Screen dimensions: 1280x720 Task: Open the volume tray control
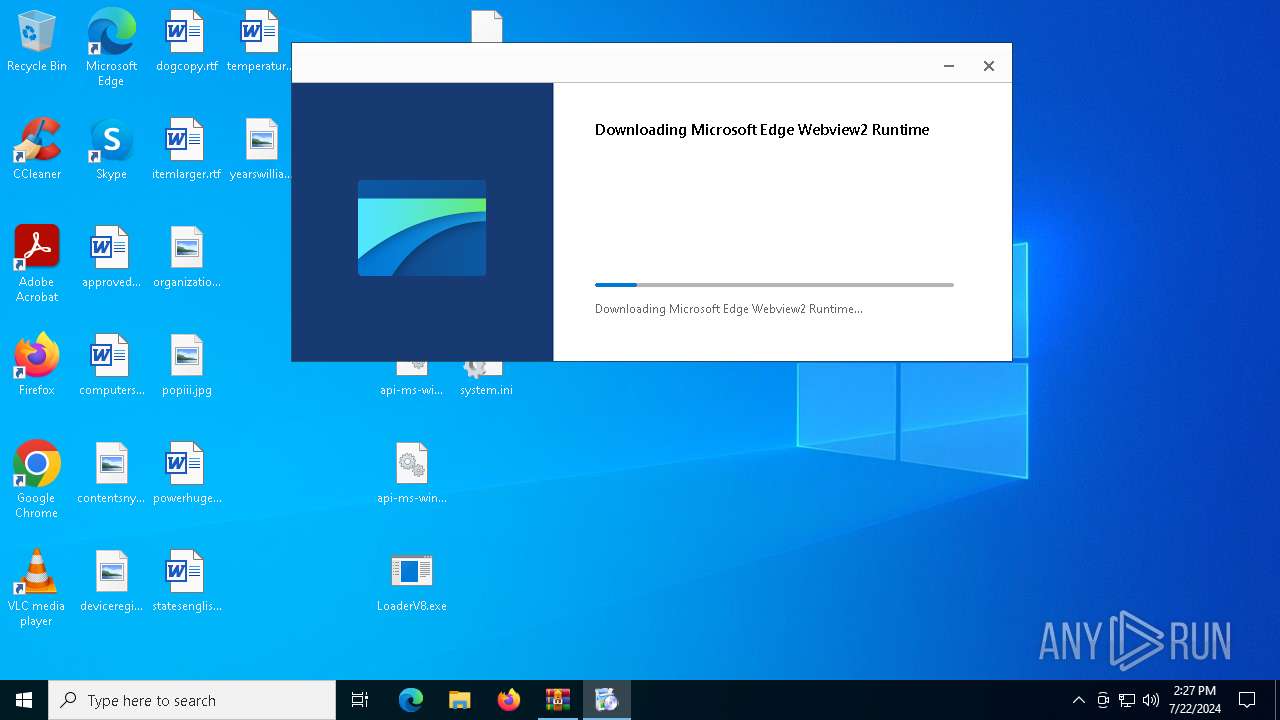(x=1151, y=700)
